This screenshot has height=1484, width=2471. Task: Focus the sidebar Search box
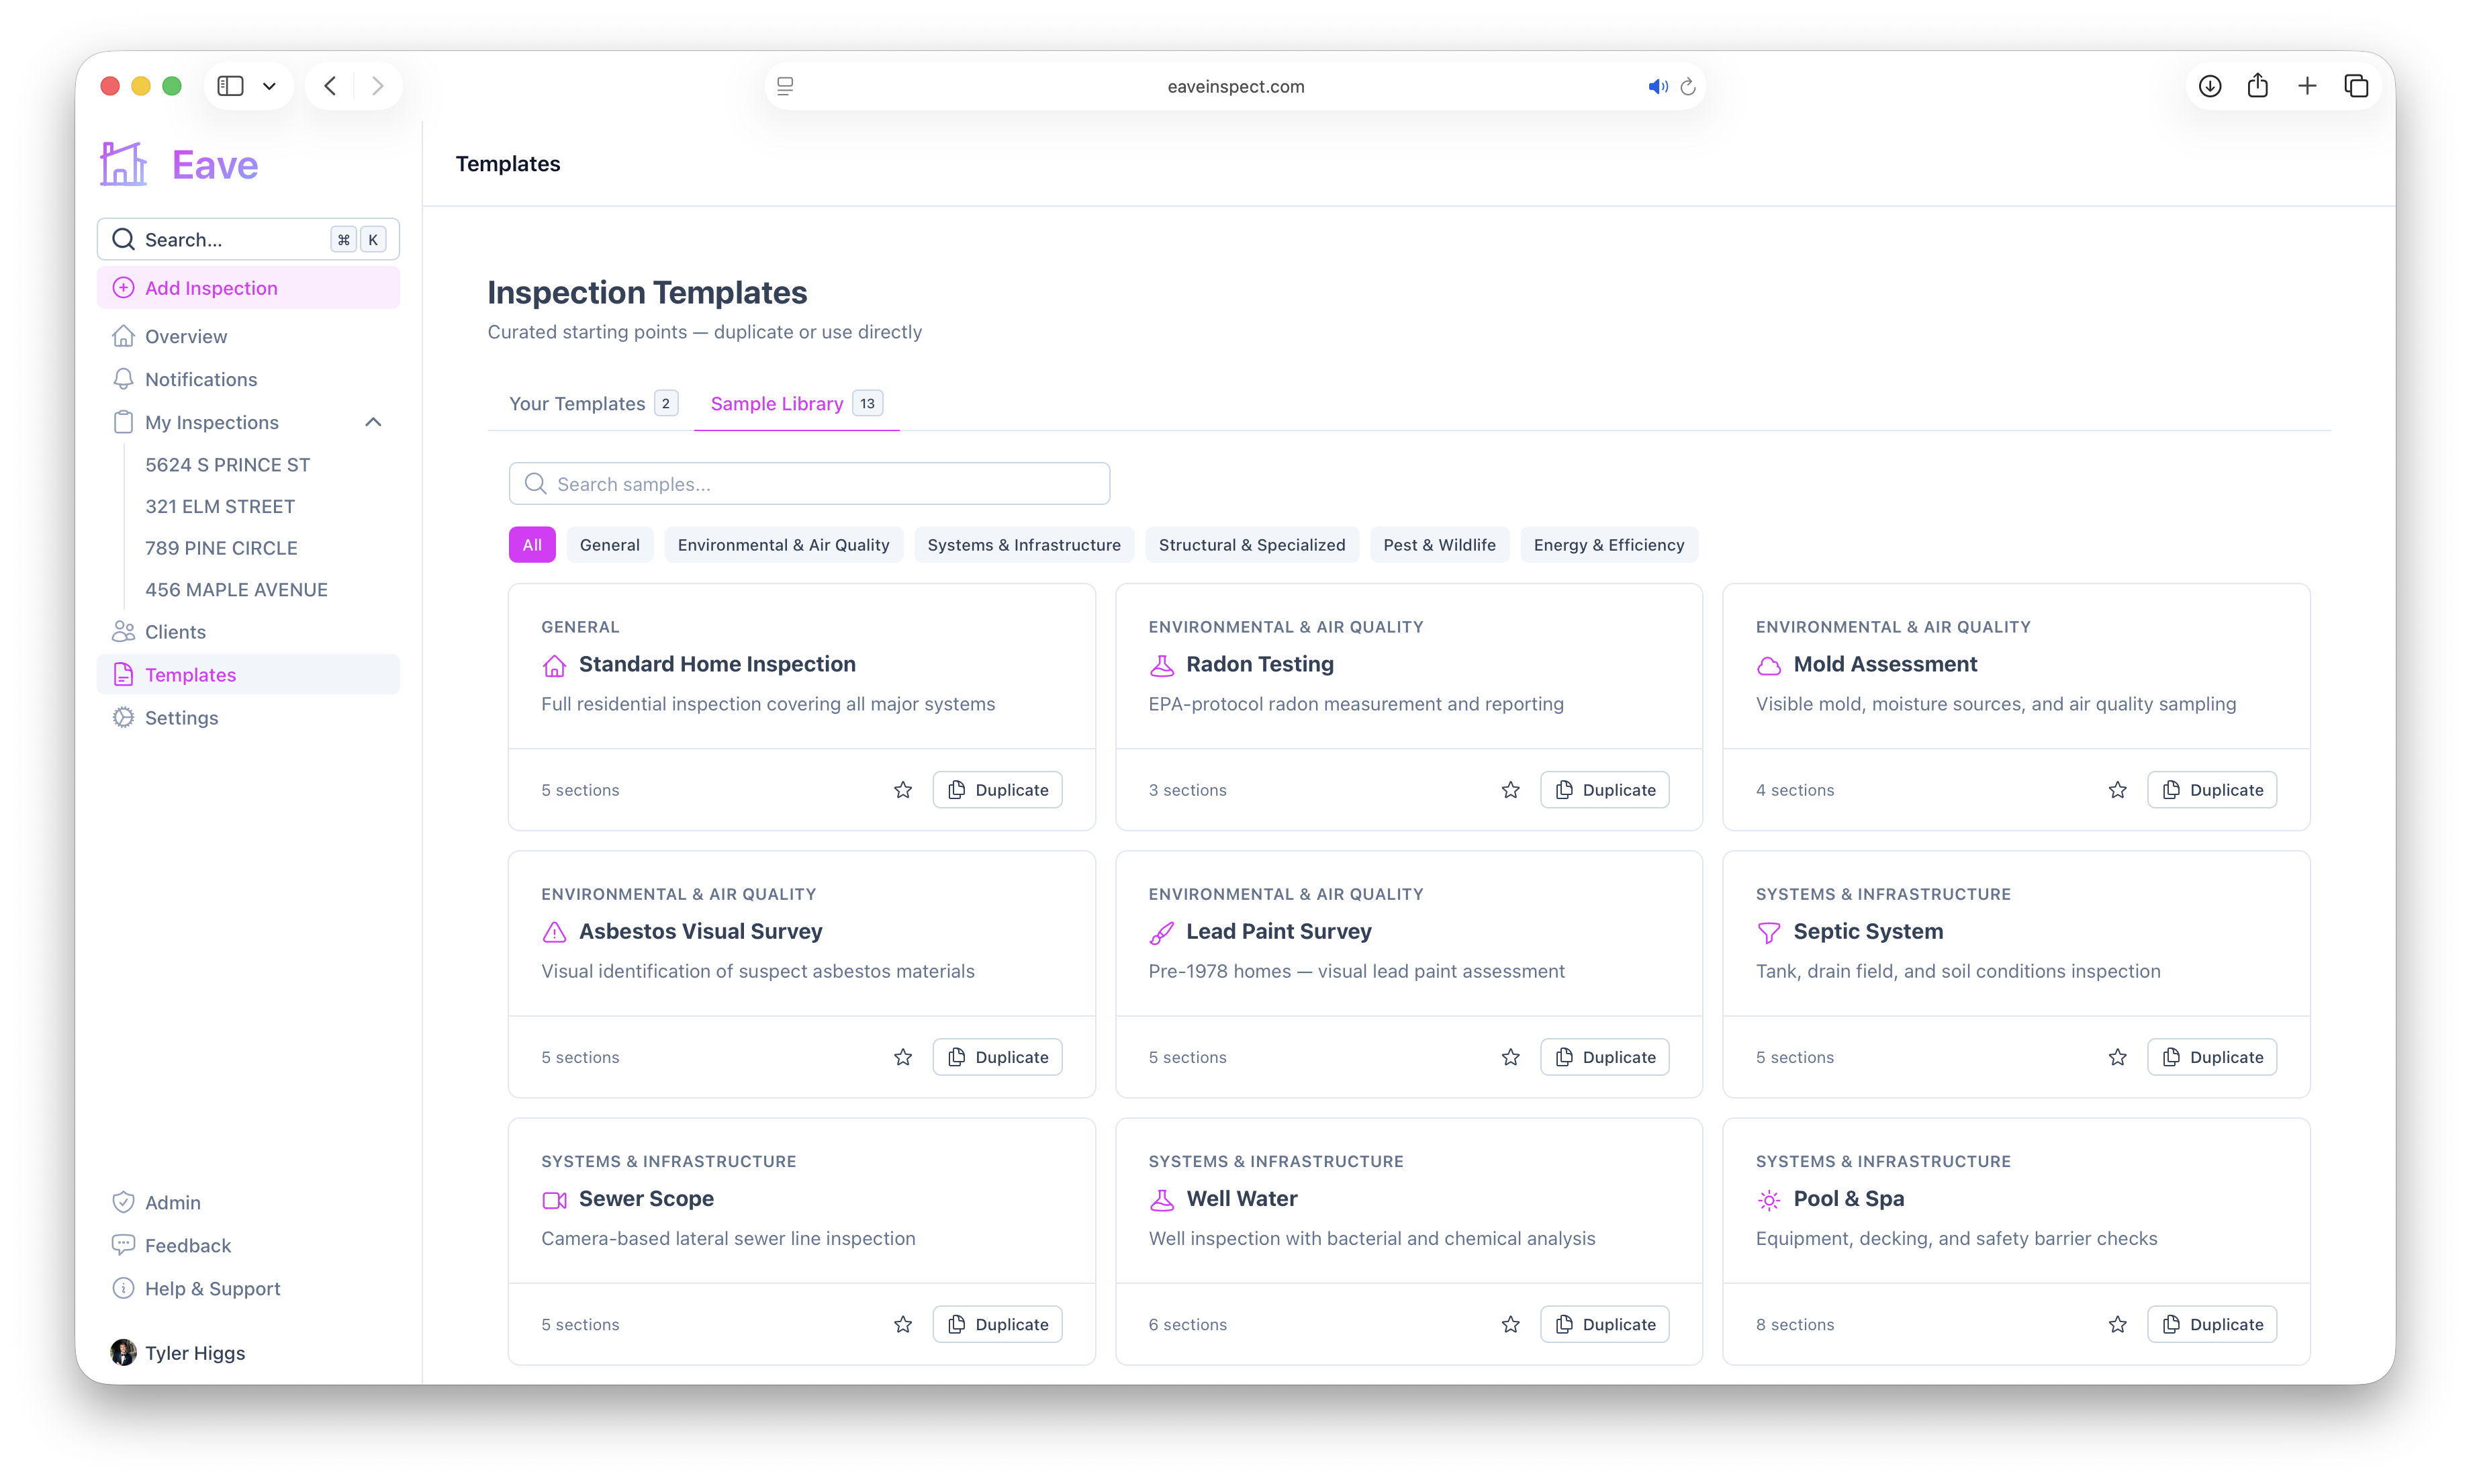[x=248, y=239]
